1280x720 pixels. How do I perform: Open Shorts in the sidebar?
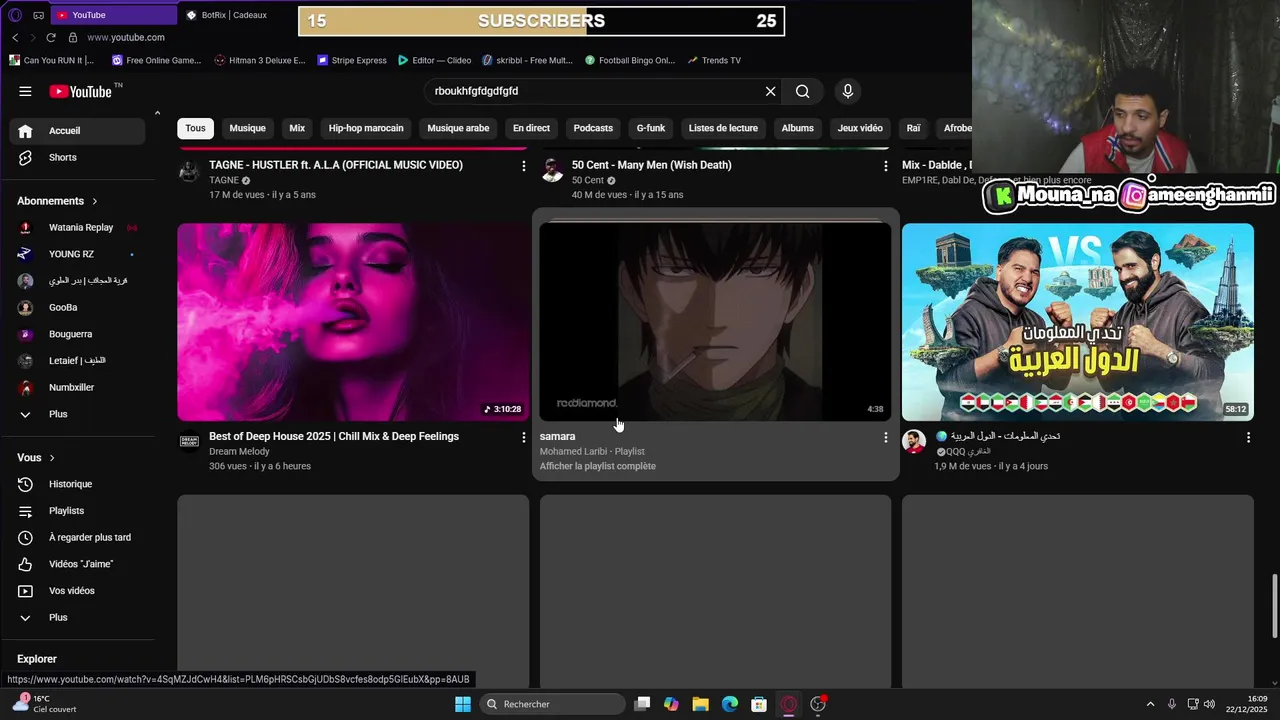[77, 157]
